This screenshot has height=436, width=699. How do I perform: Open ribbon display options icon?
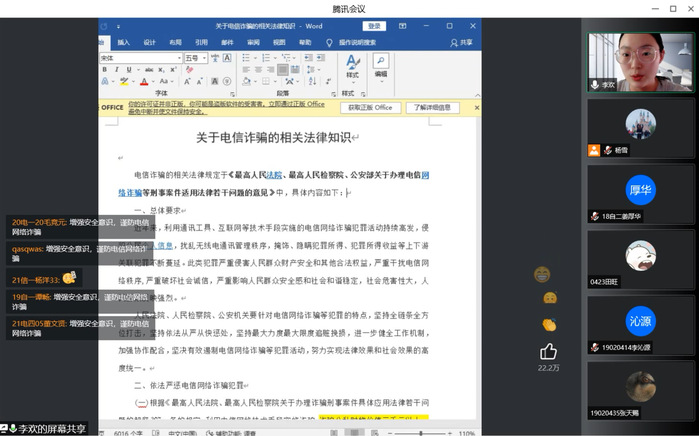(x=403, y=26)
